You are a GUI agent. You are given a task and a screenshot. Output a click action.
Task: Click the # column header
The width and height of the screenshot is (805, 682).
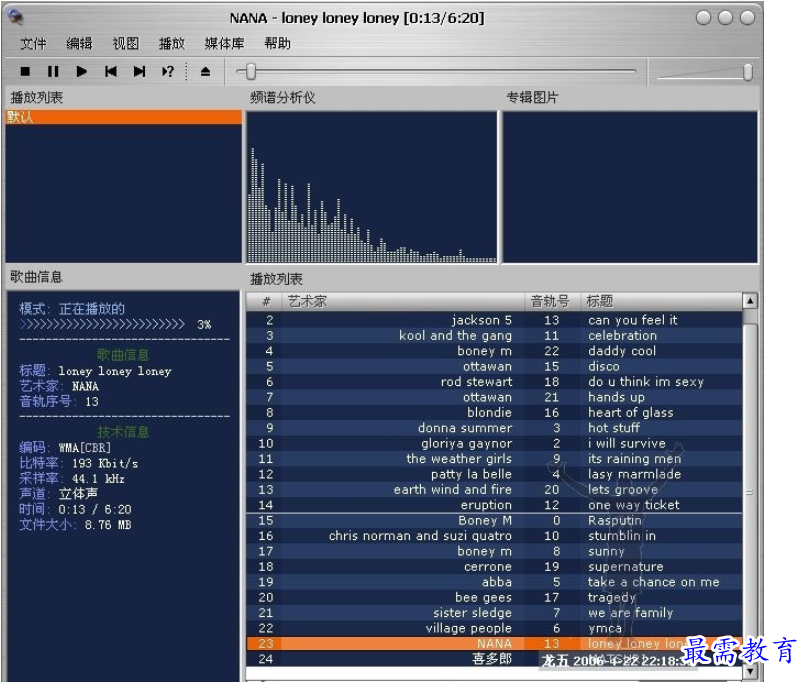[264, 301]
